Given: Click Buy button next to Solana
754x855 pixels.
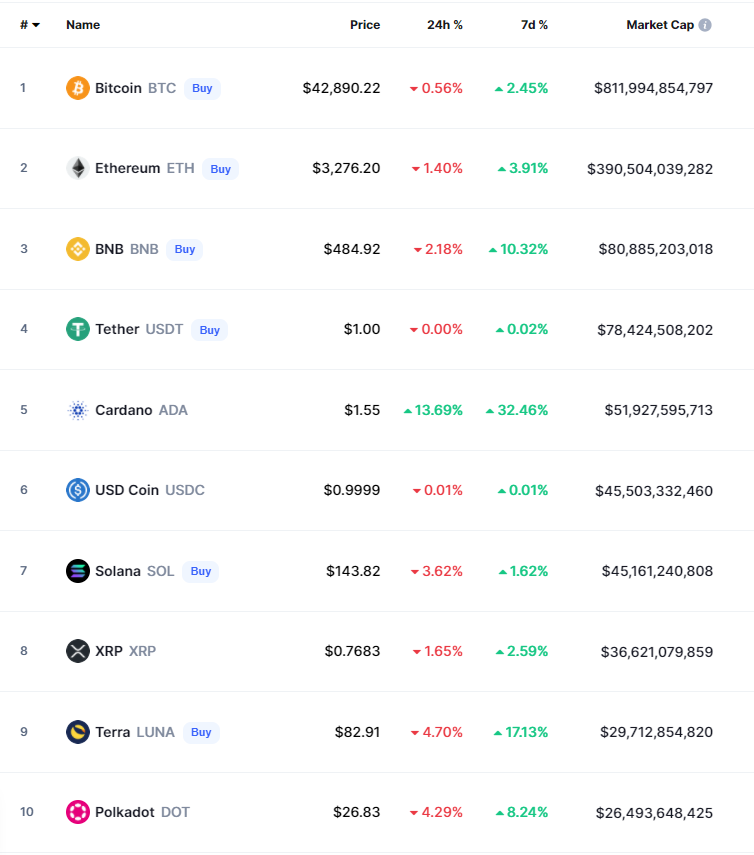Looking at the screenshot, I should coord(201,571).
